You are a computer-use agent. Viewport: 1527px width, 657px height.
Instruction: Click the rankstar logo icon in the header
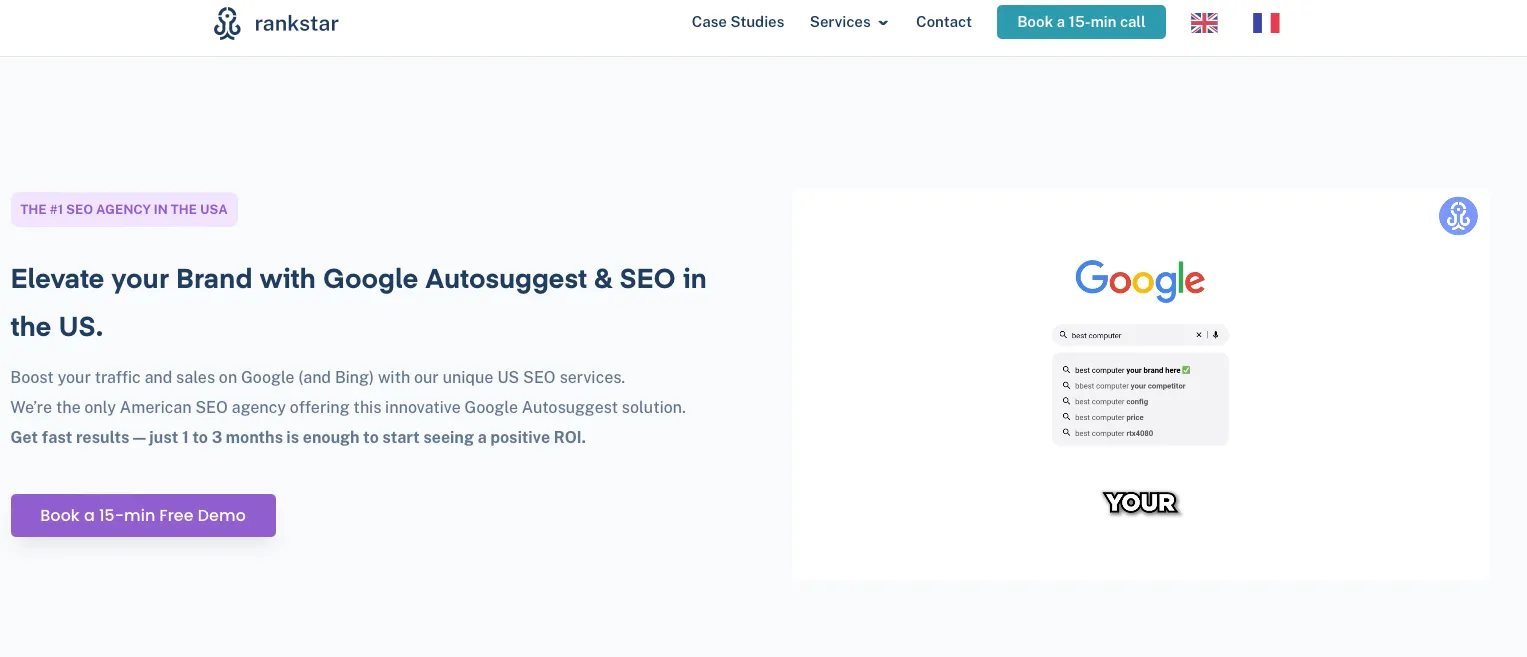point(227,22)
